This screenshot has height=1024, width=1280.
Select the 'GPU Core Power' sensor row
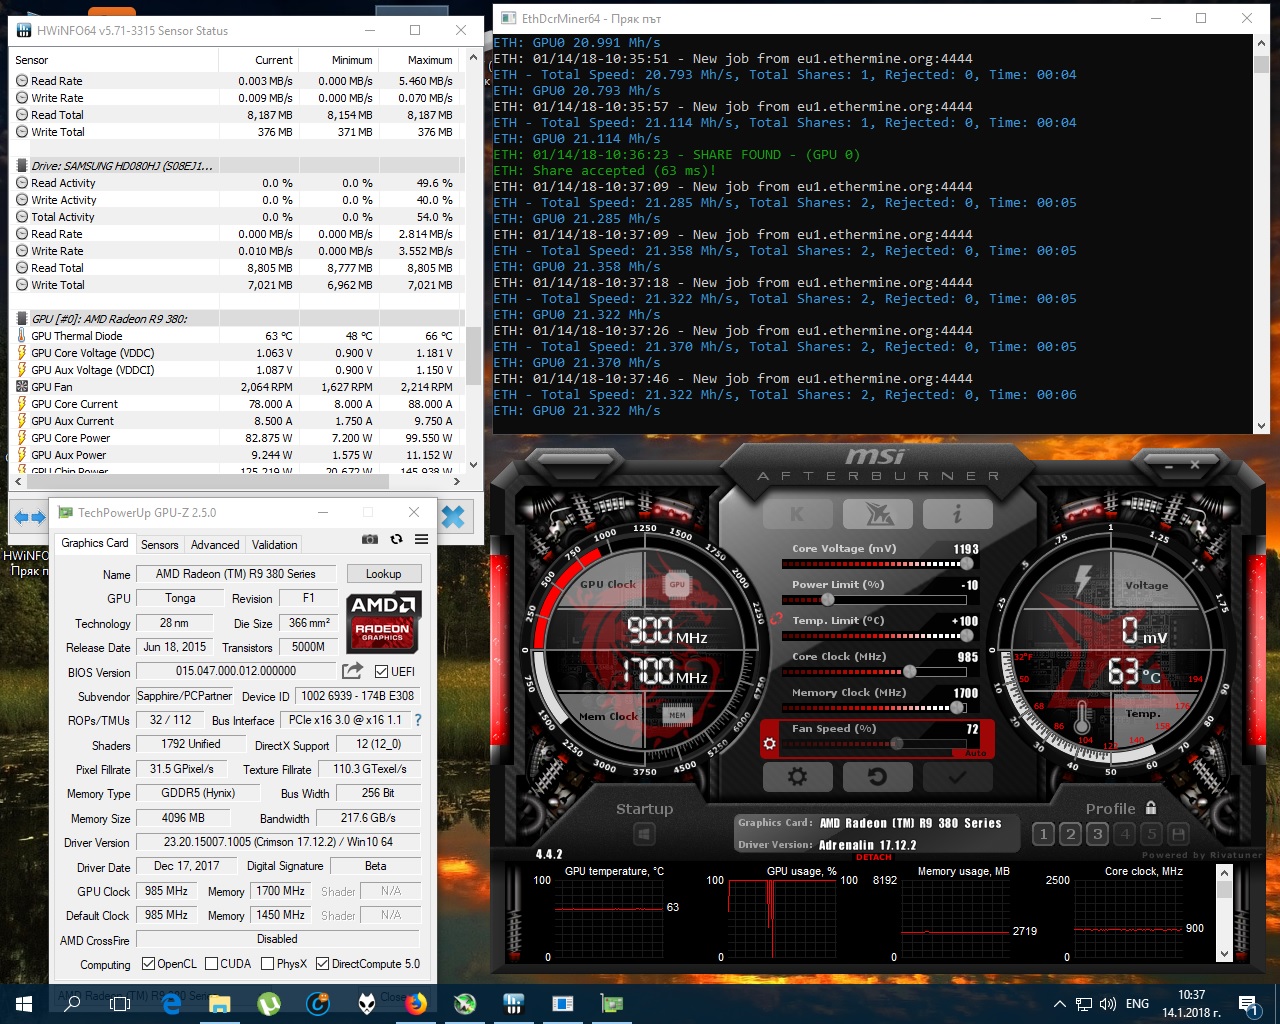[238, 438]
